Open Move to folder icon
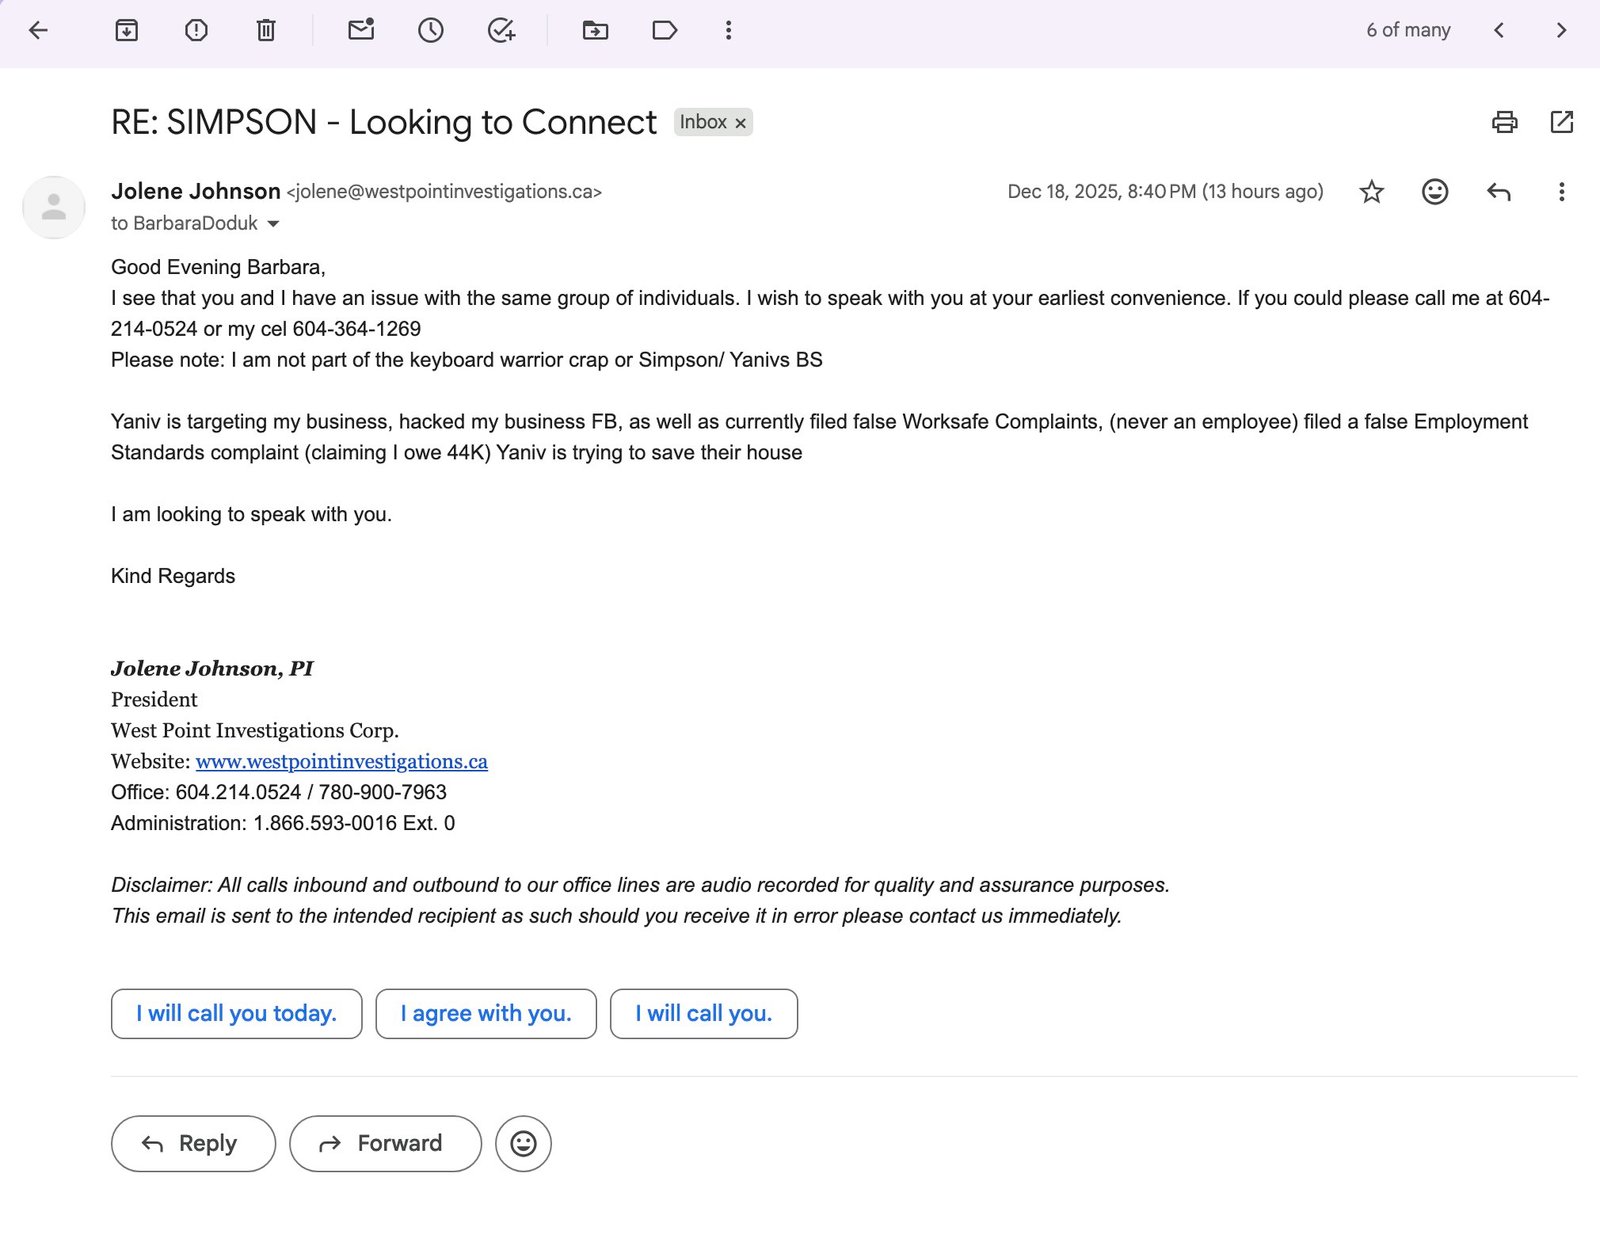The image size is (1600, 1242). (x=595, y=30)
